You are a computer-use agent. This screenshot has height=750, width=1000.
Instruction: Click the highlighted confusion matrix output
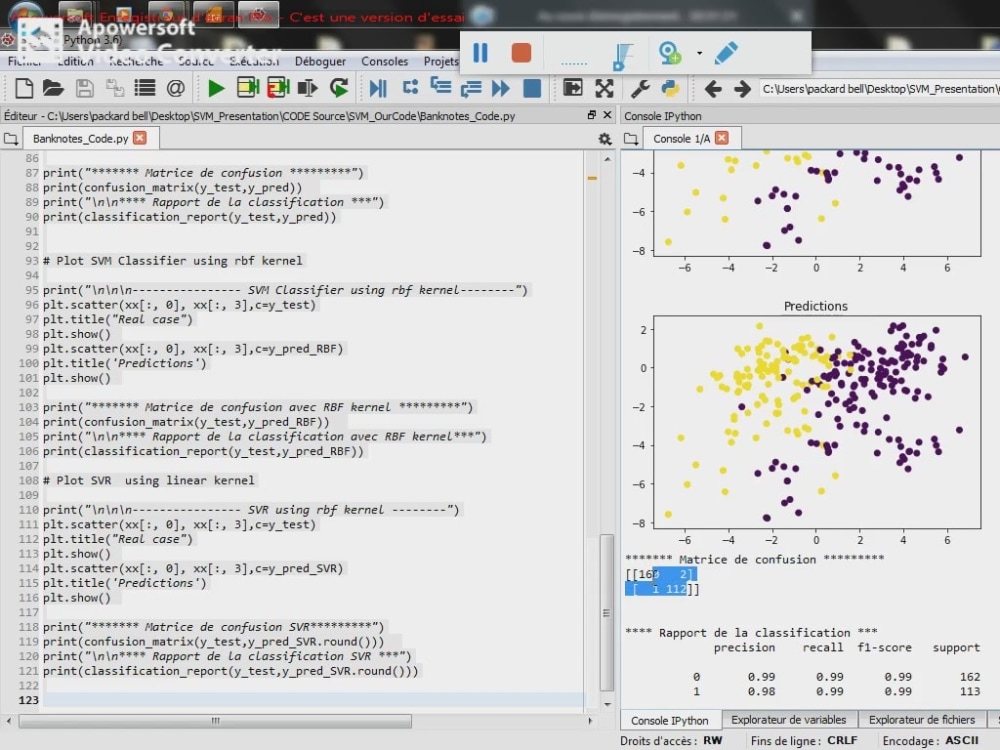[x=662, y=582]
